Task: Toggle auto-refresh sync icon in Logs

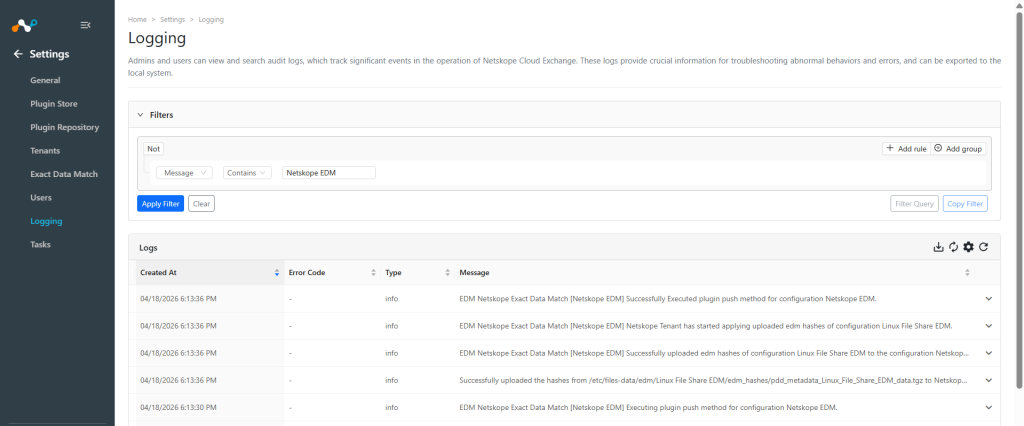Action: coord(953,247)
